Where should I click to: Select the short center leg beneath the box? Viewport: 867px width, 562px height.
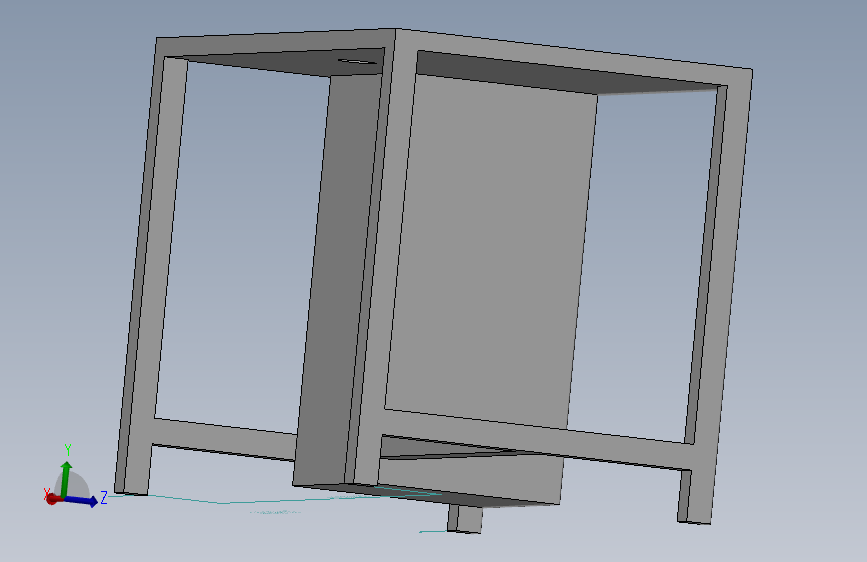[x=464, y=519]
